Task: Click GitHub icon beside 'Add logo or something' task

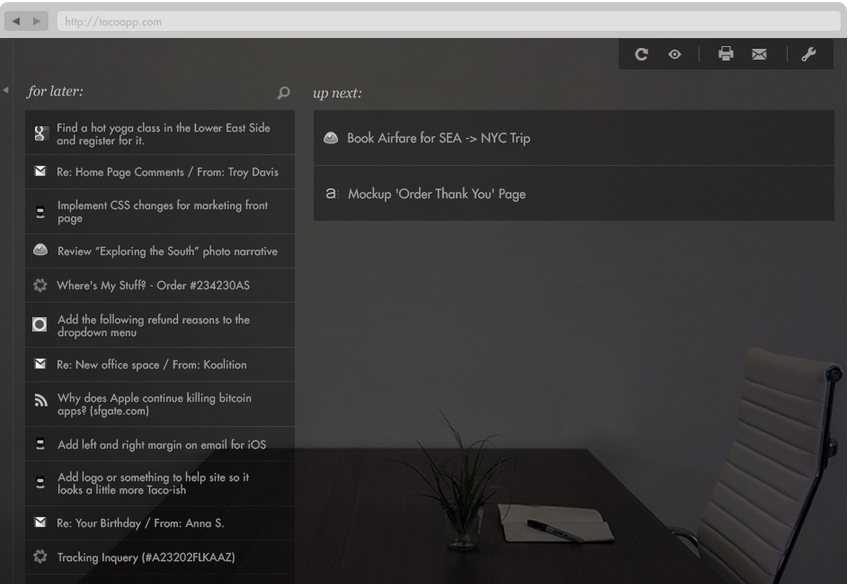Action: pyautogui.click(x=40, y=482)
